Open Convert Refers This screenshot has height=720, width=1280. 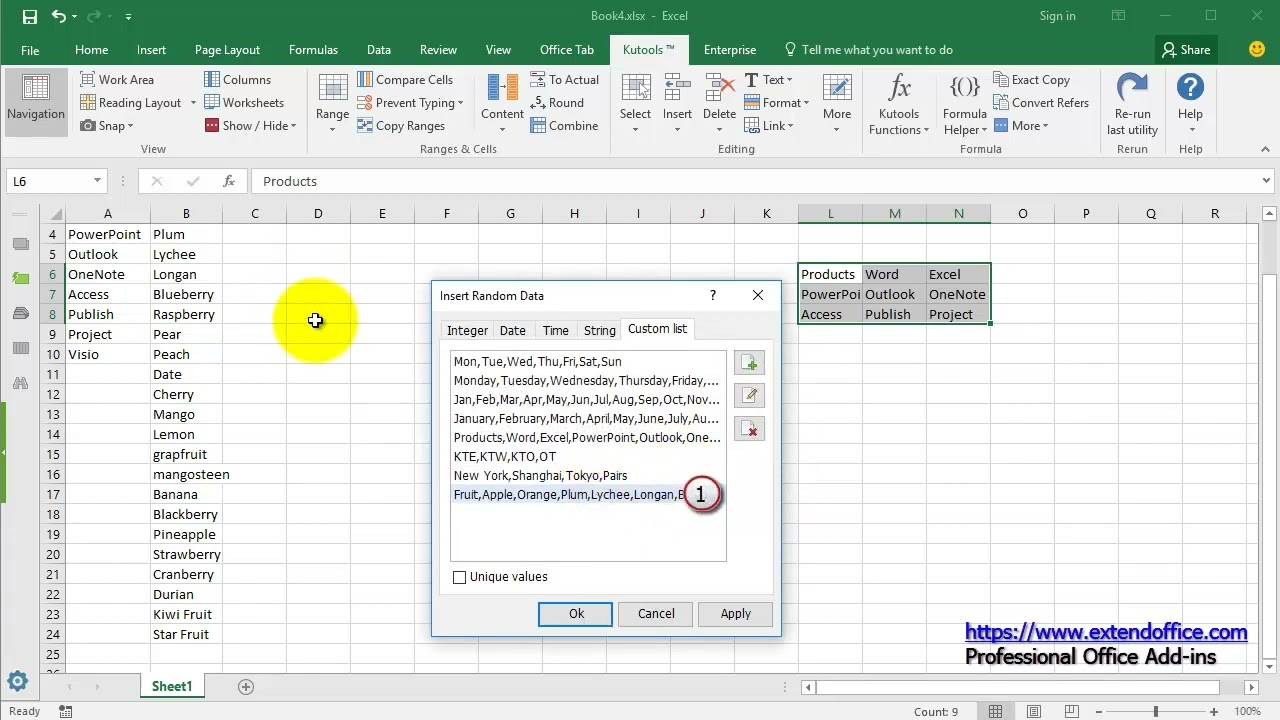1040,103
